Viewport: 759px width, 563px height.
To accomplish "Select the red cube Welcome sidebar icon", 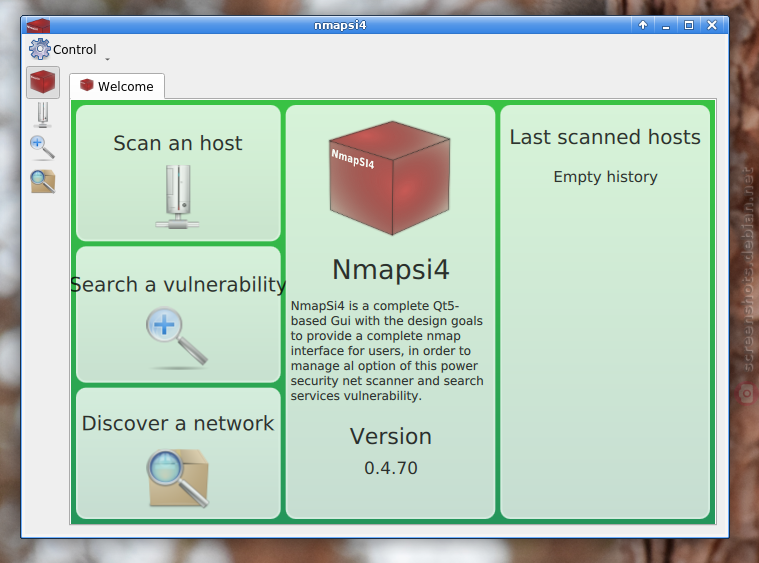I will 43,82.
